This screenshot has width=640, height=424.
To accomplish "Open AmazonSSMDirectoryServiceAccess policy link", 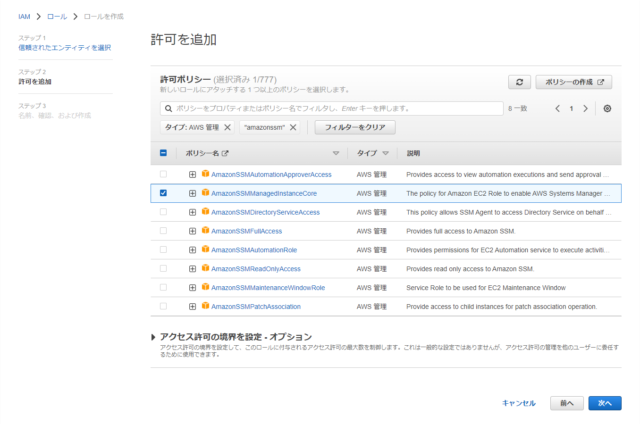I will coord(265,212).
